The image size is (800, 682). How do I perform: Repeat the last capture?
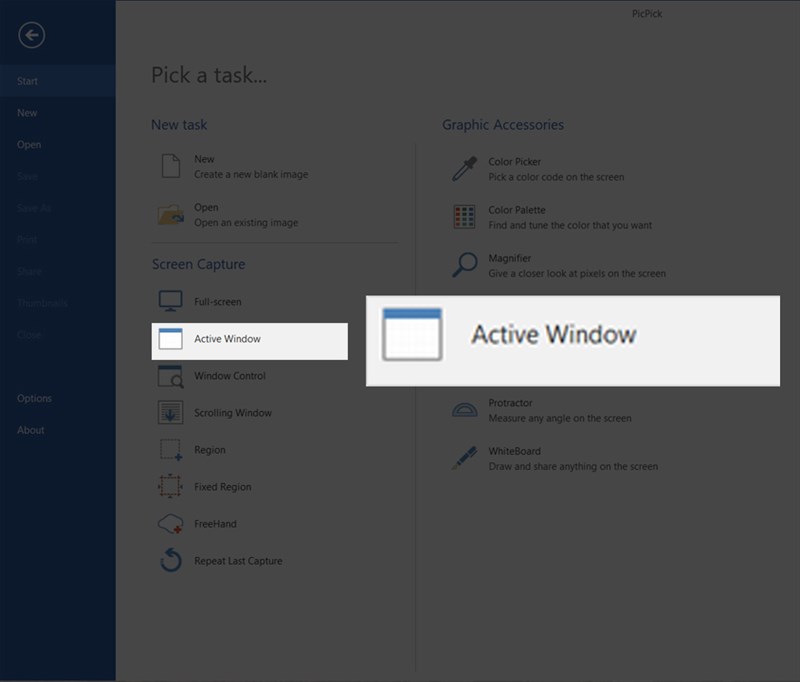(x=236, y=560)
